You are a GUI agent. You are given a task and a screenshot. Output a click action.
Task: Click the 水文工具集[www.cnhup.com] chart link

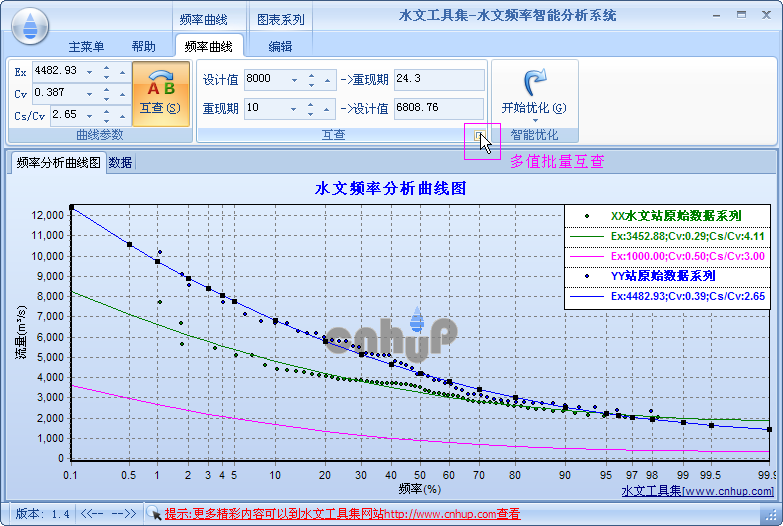coord(697,491)
